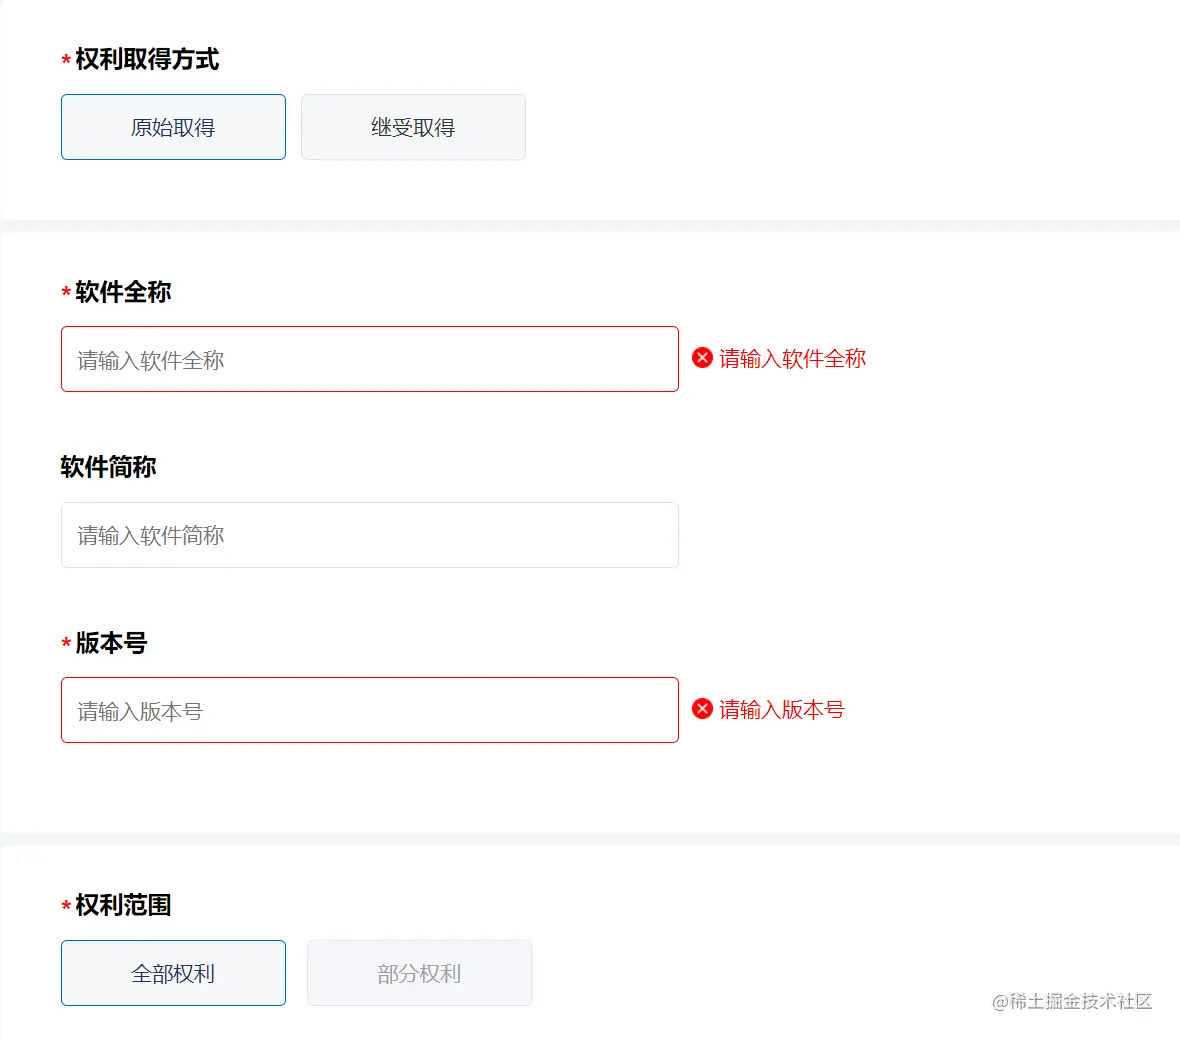1180x1039 pixels.
Task: Click the 权利取得方式 section label
Action: pos(147,59)
